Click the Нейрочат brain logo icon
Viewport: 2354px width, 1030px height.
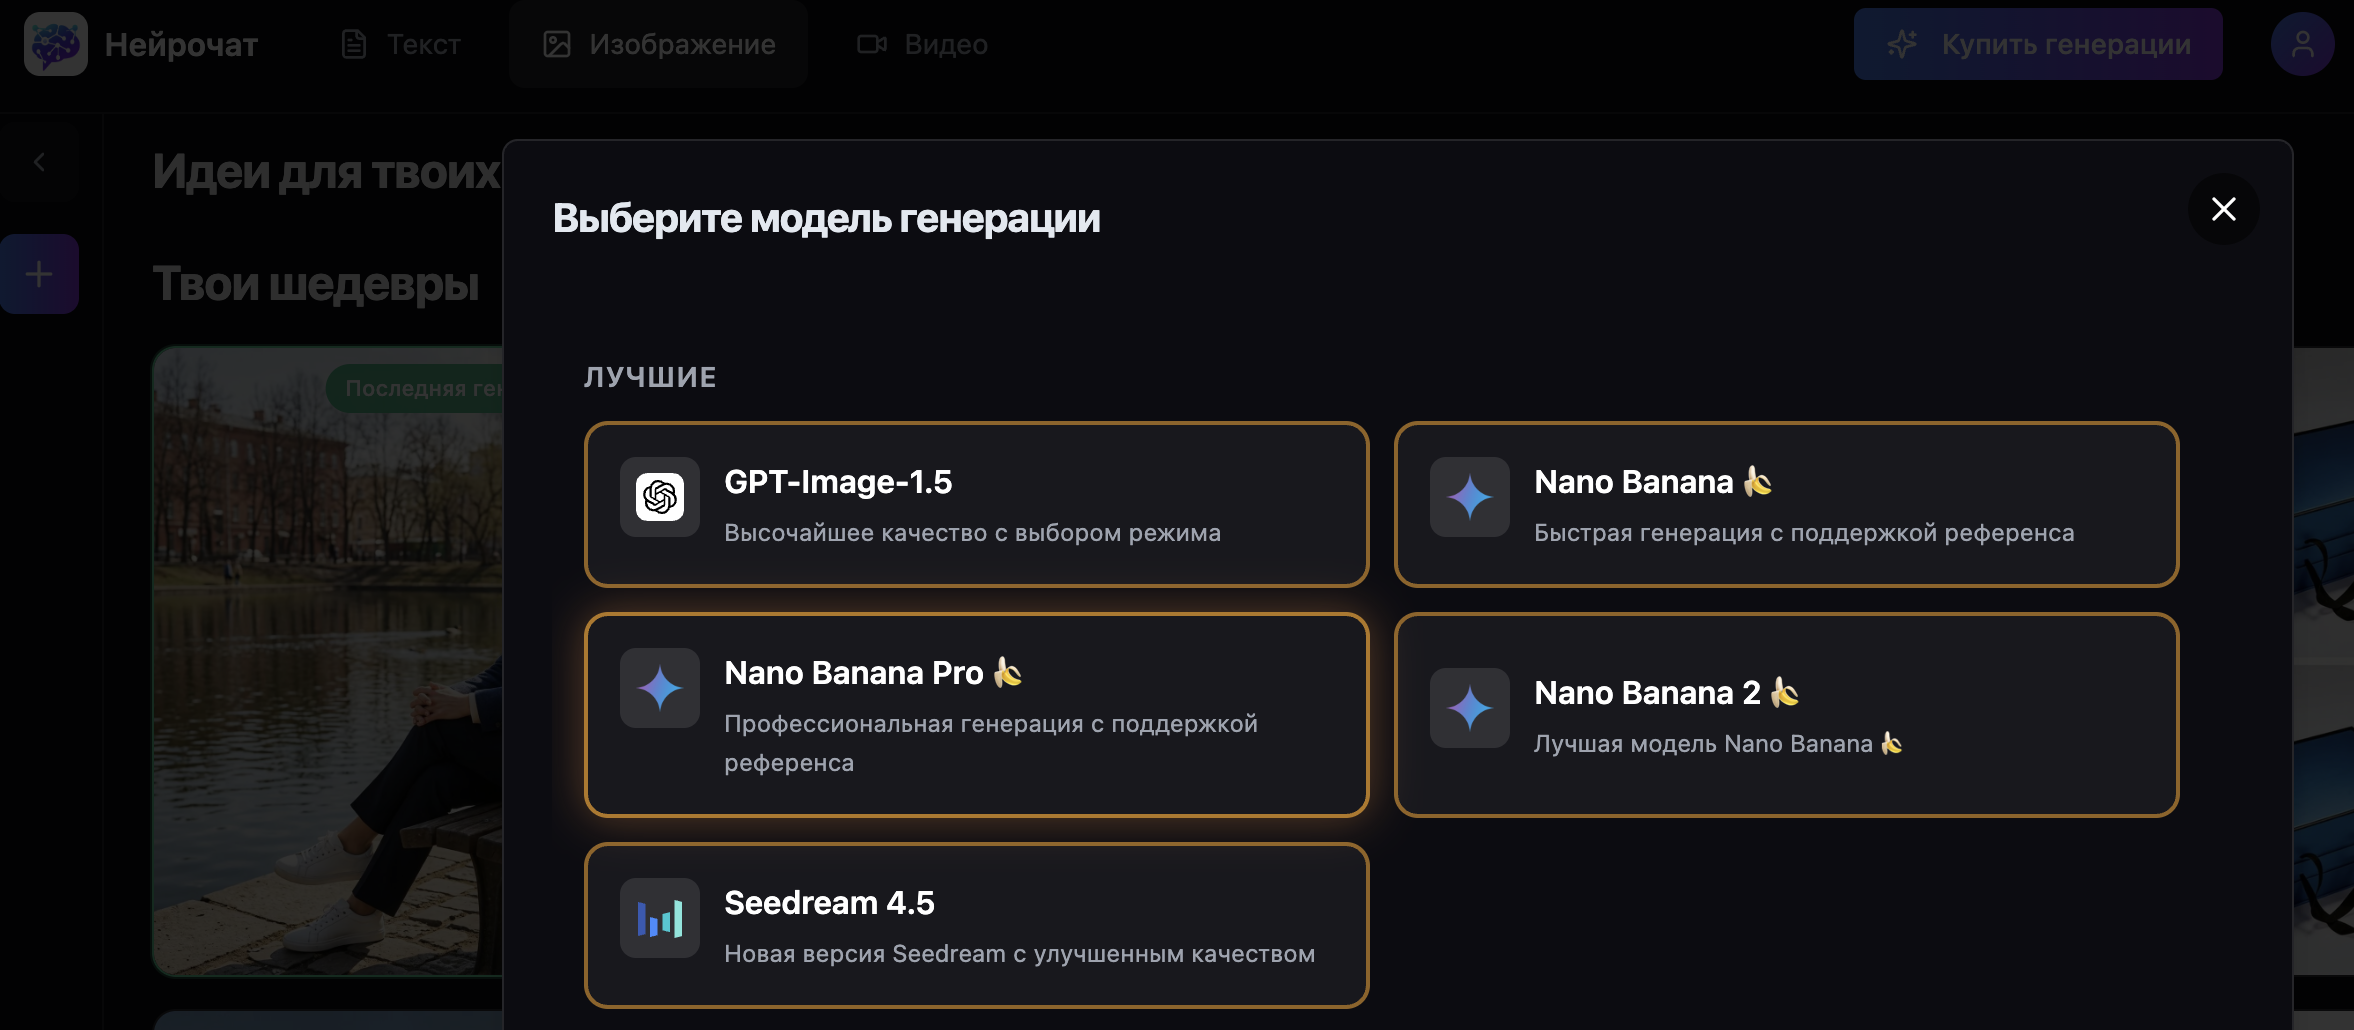pos(56,44)
